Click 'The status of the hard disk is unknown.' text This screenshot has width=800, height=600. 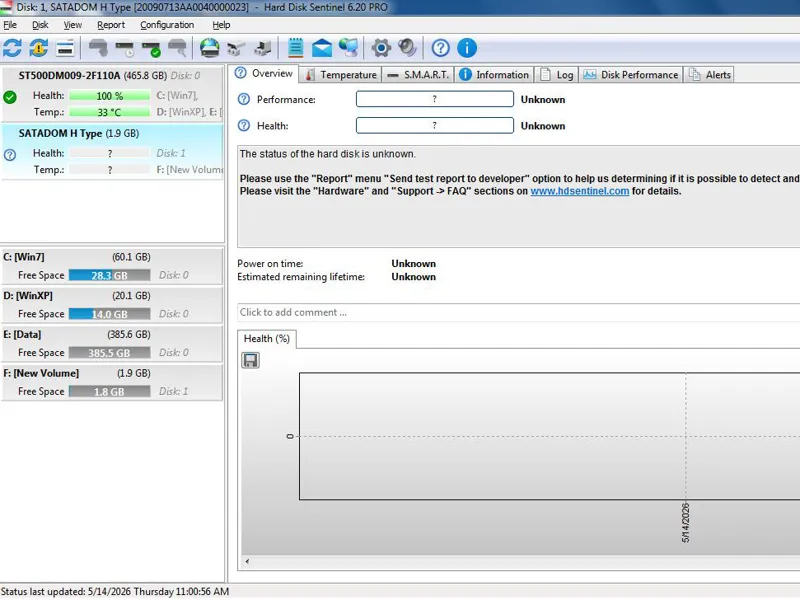[x=328, y=154]
